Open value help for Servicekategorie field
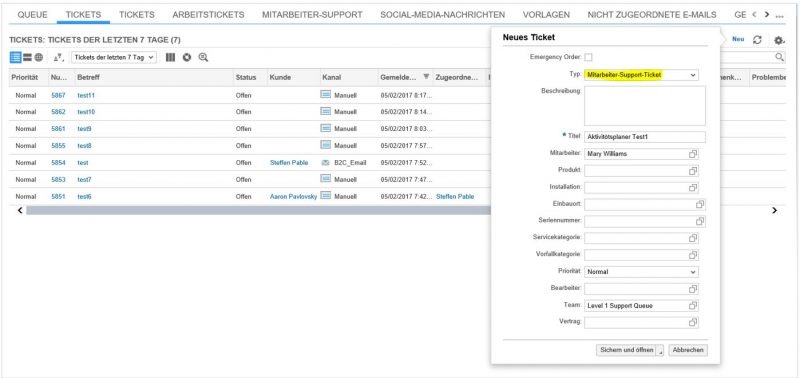Image resolution: width=800 pixels, height=378 pixels. coord(693,238)
